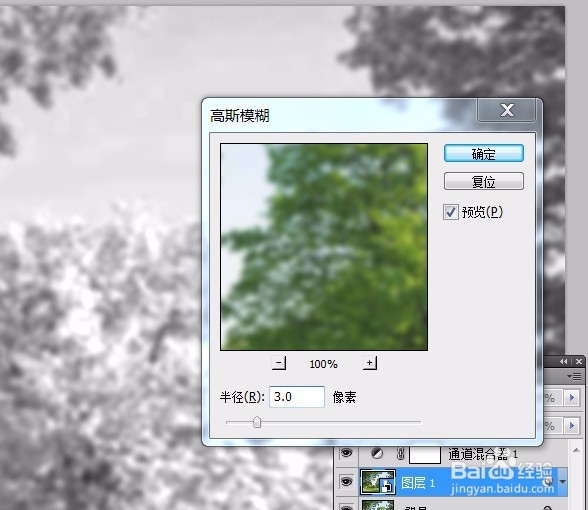Zoom in the blur preview with plus button
This screenshot has height=510, width=588.
click(369, 363)
